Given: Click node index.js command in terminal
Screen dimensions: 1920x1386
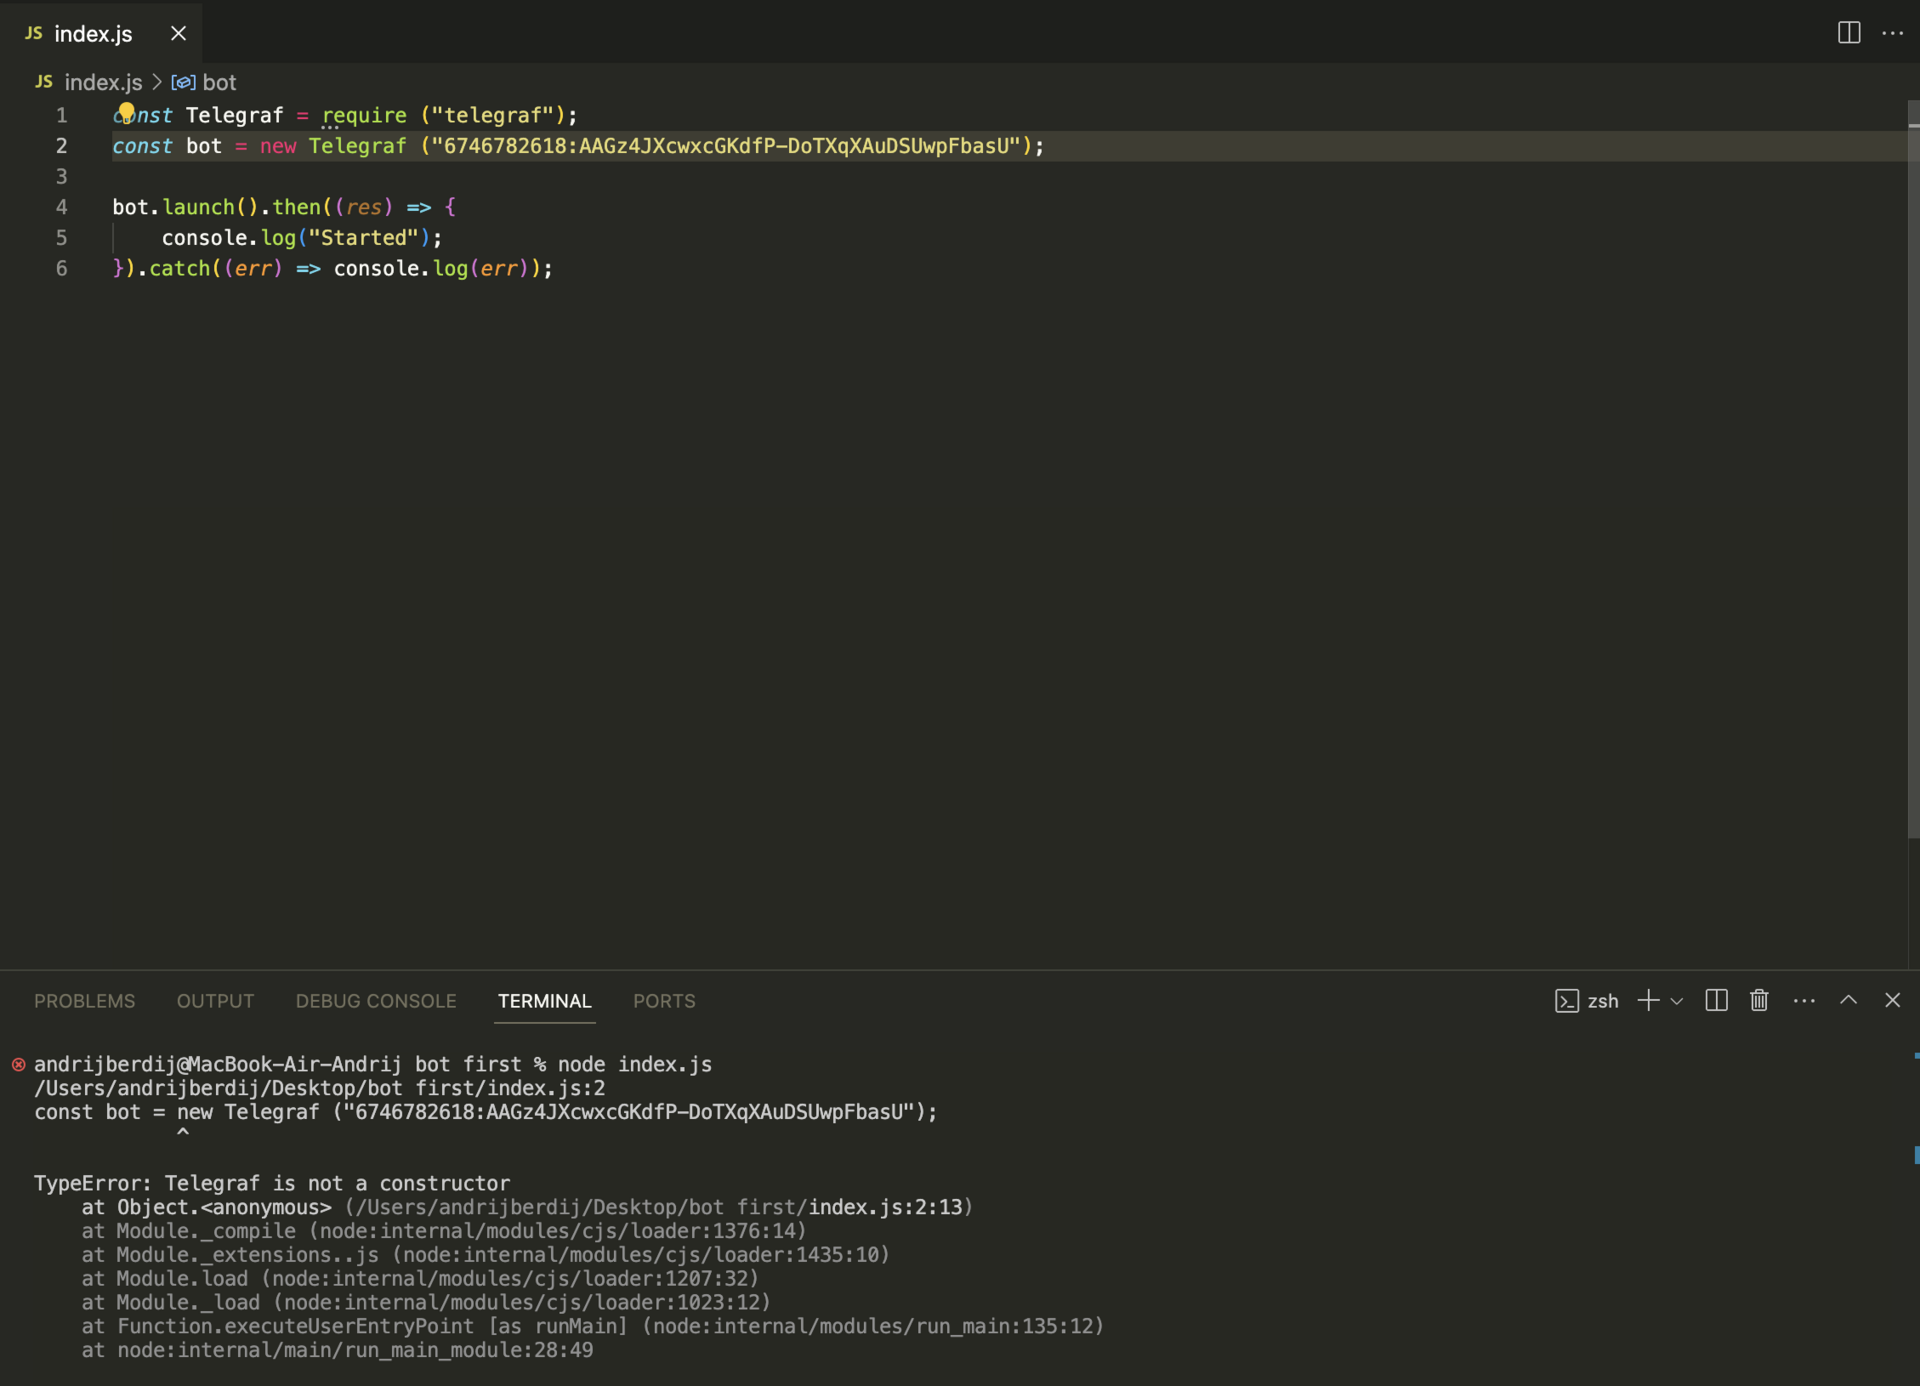Looking at the screenshot, I should [x=635, y=1064].
